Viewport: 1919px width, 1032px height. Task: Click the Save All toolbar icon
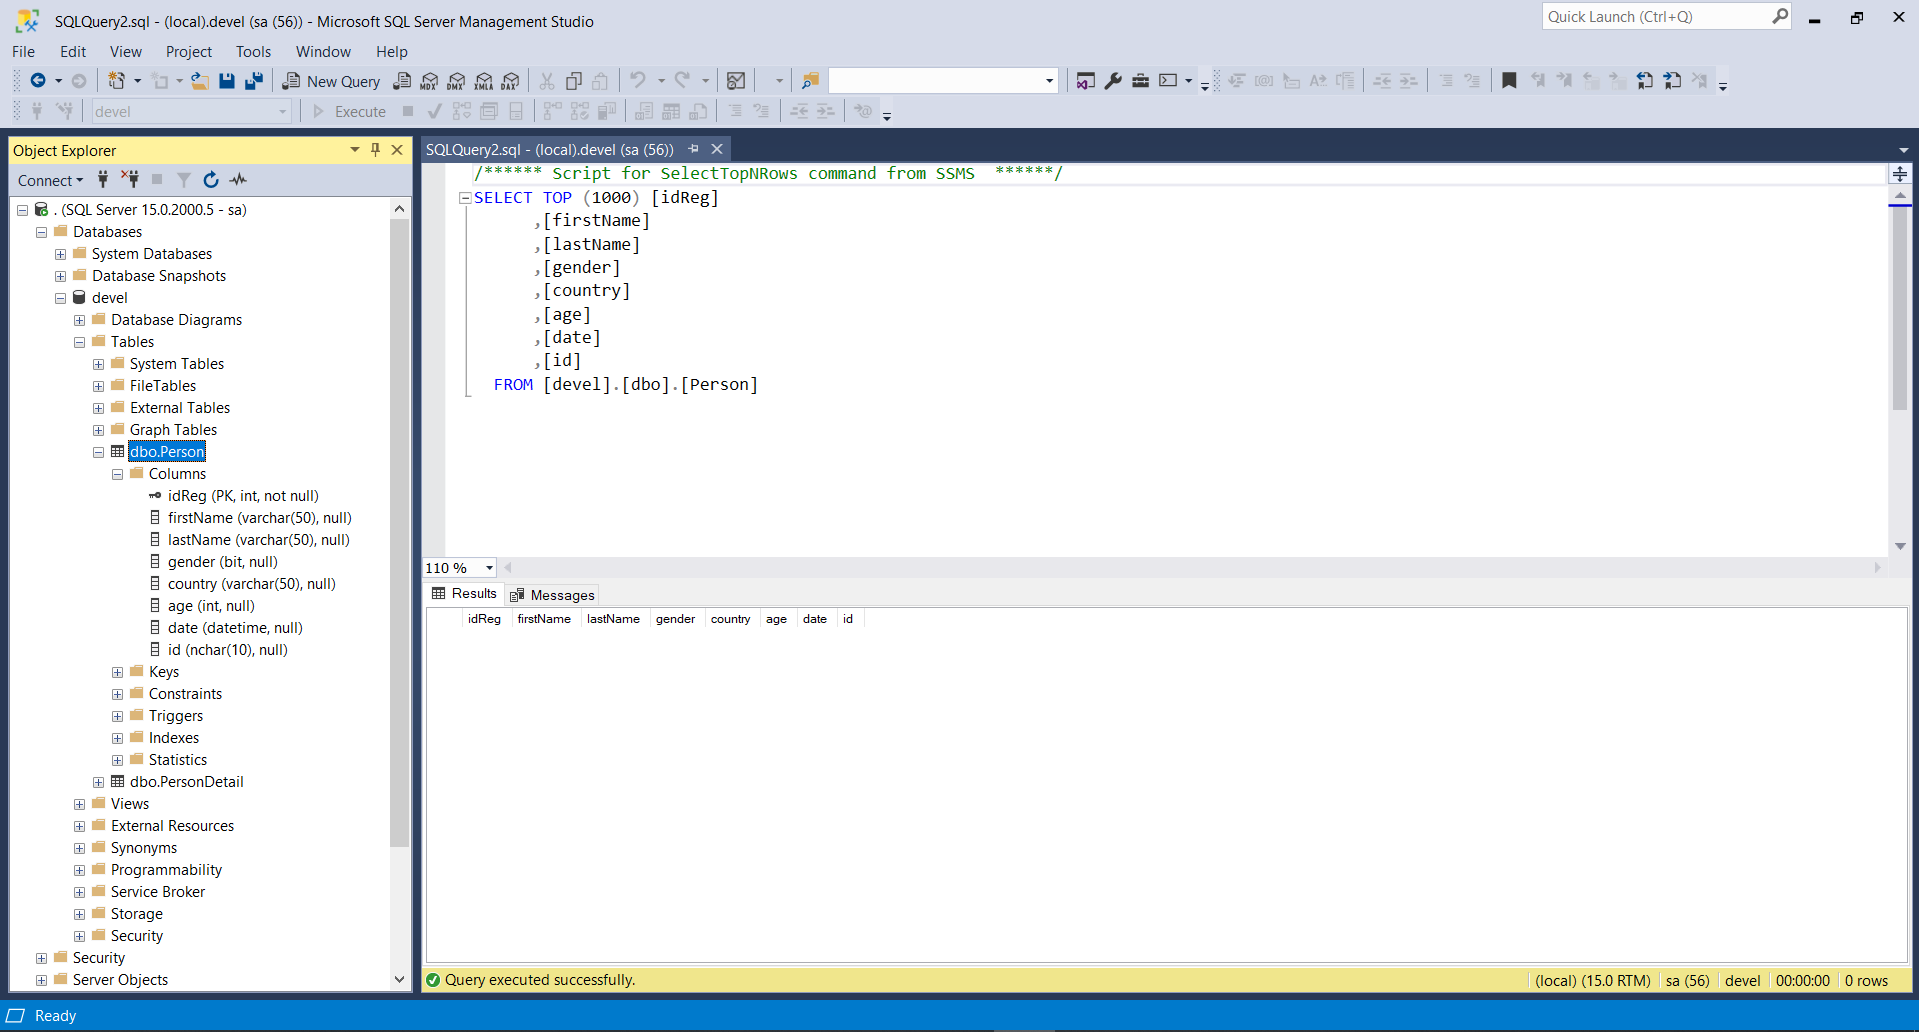254,81
